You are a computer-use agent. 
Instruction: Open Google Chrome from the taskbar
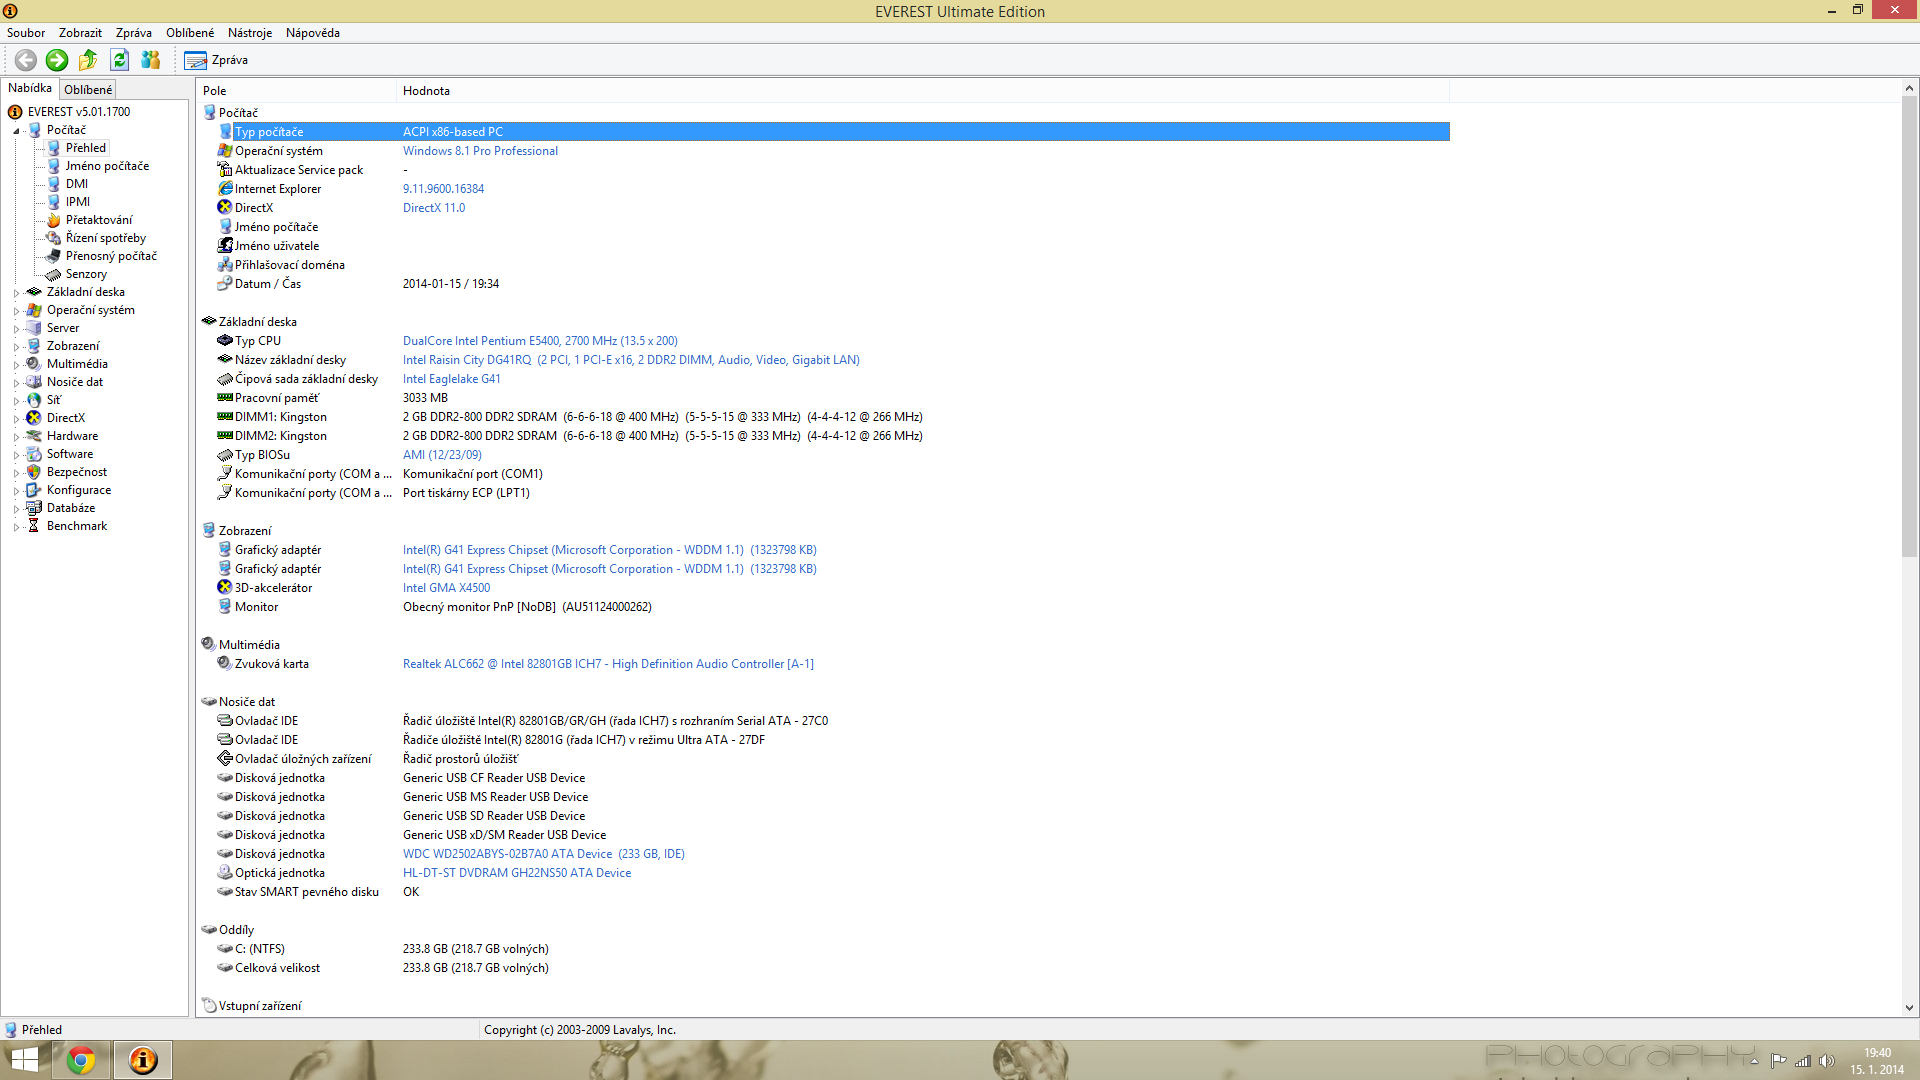[81, 1060]
